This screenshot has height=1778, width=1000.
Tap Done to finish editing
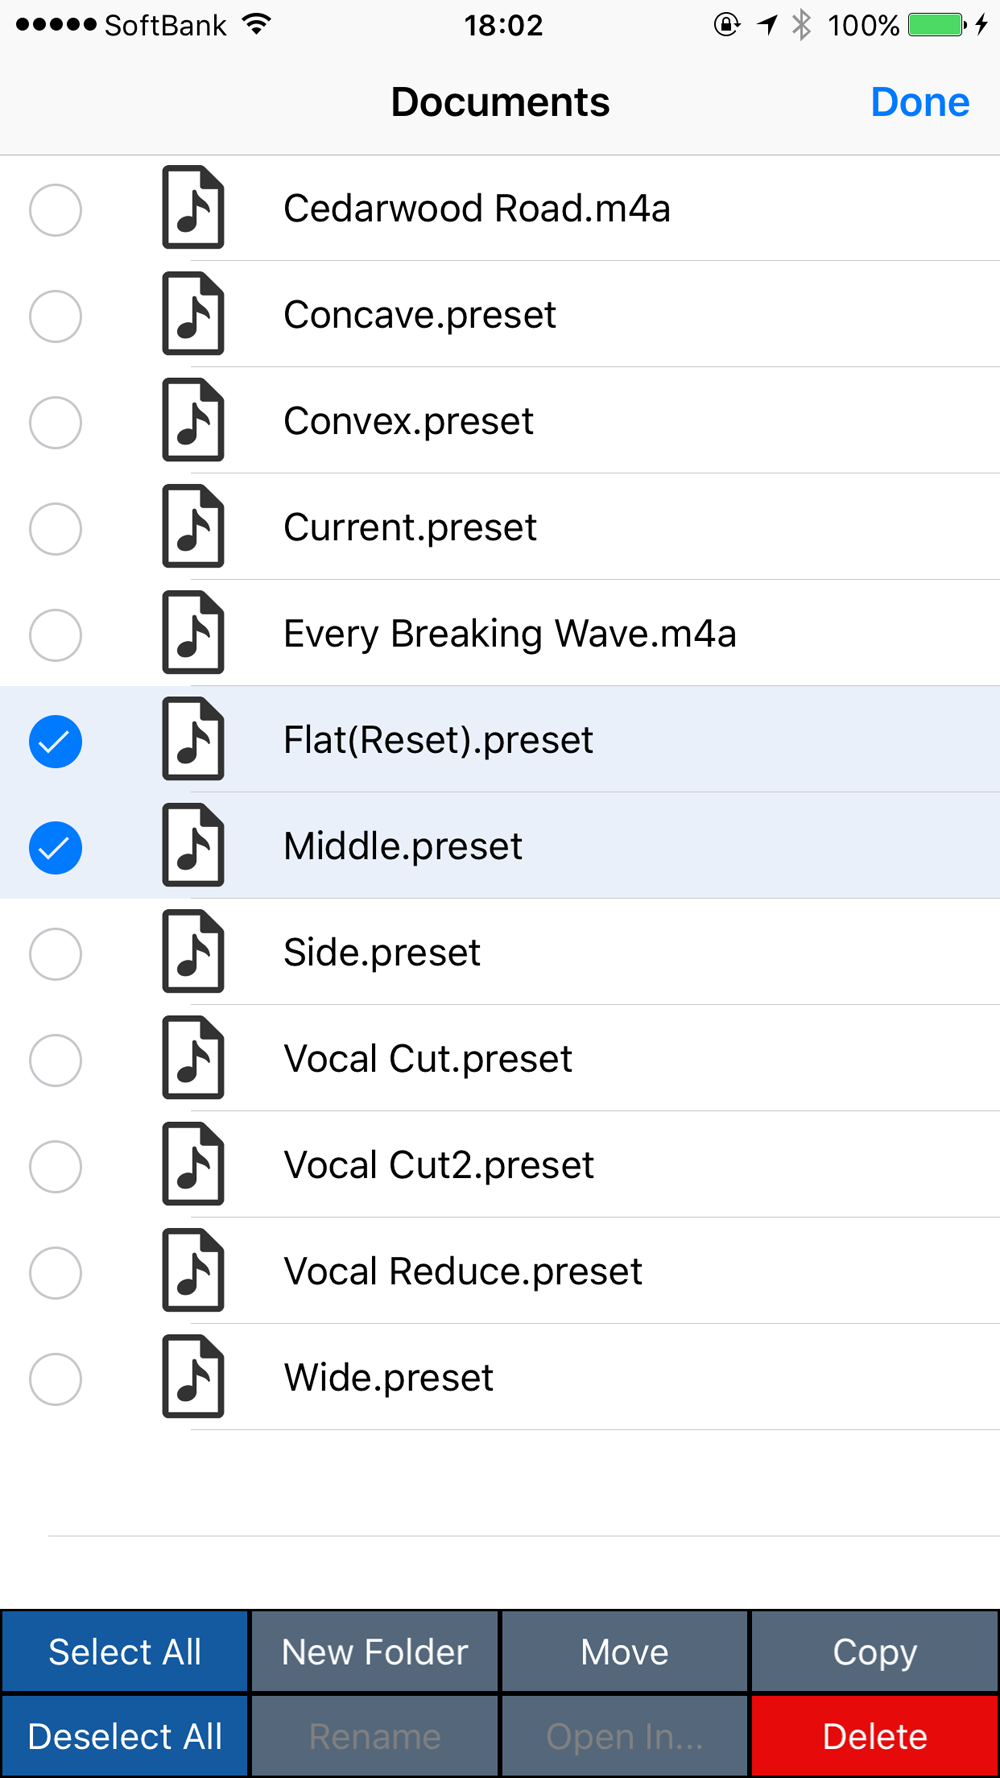920,102
